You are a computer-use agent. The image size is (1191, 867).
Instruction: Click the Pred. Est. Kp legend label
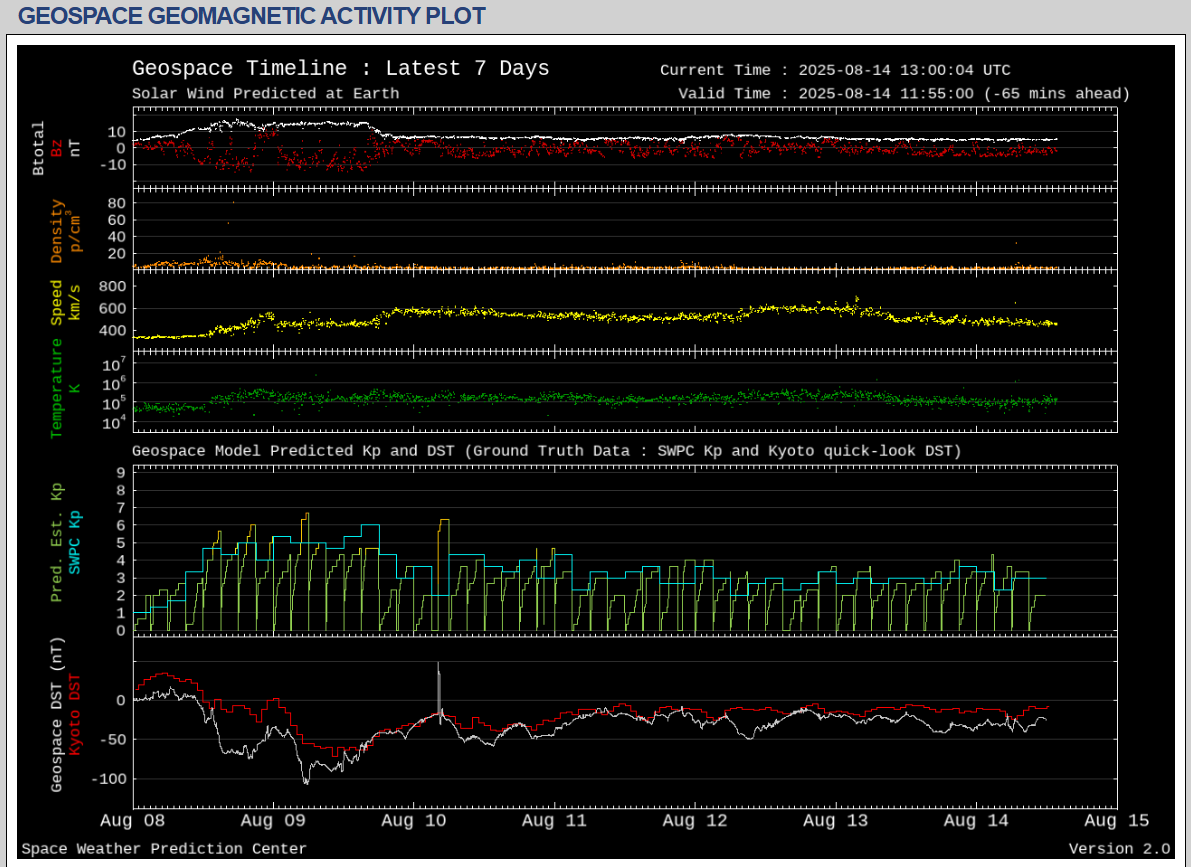click(x=57, y=542)
